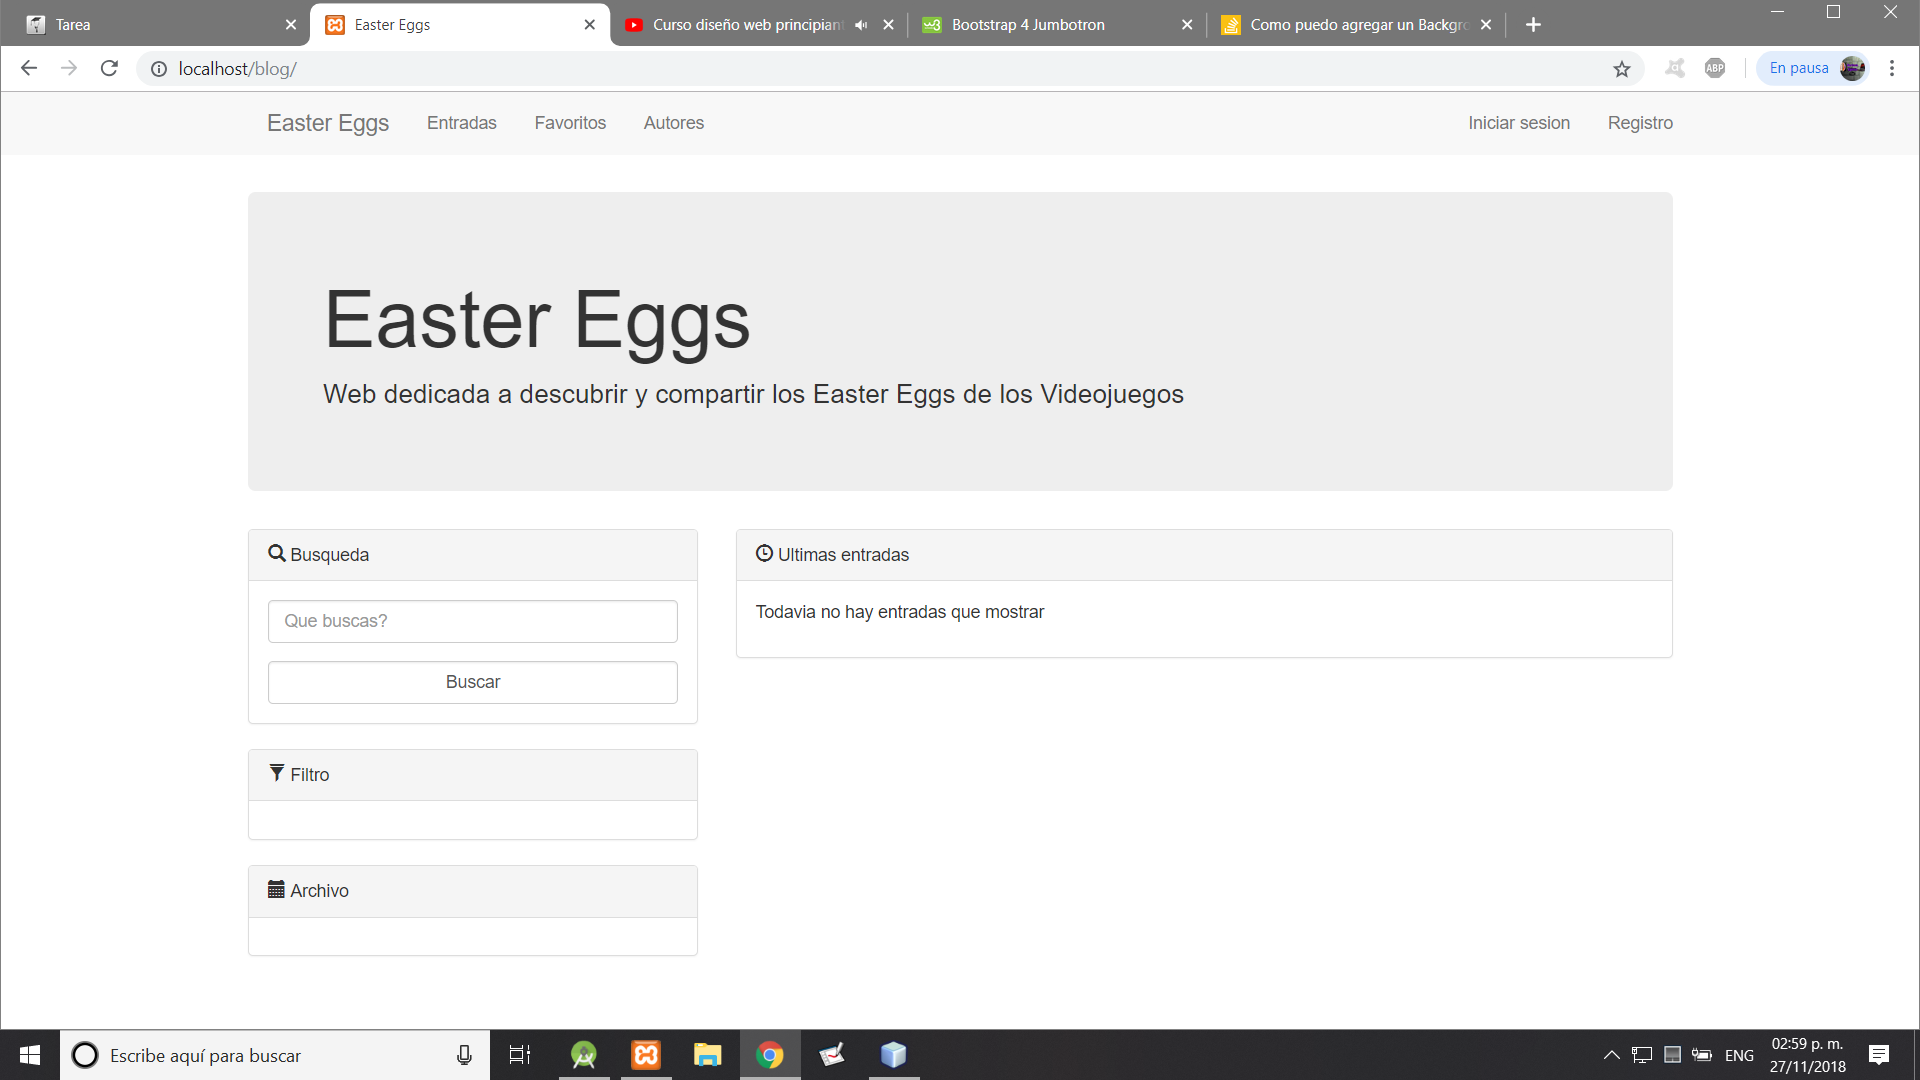Open the Entradas nav link

[x=462, y=123]
